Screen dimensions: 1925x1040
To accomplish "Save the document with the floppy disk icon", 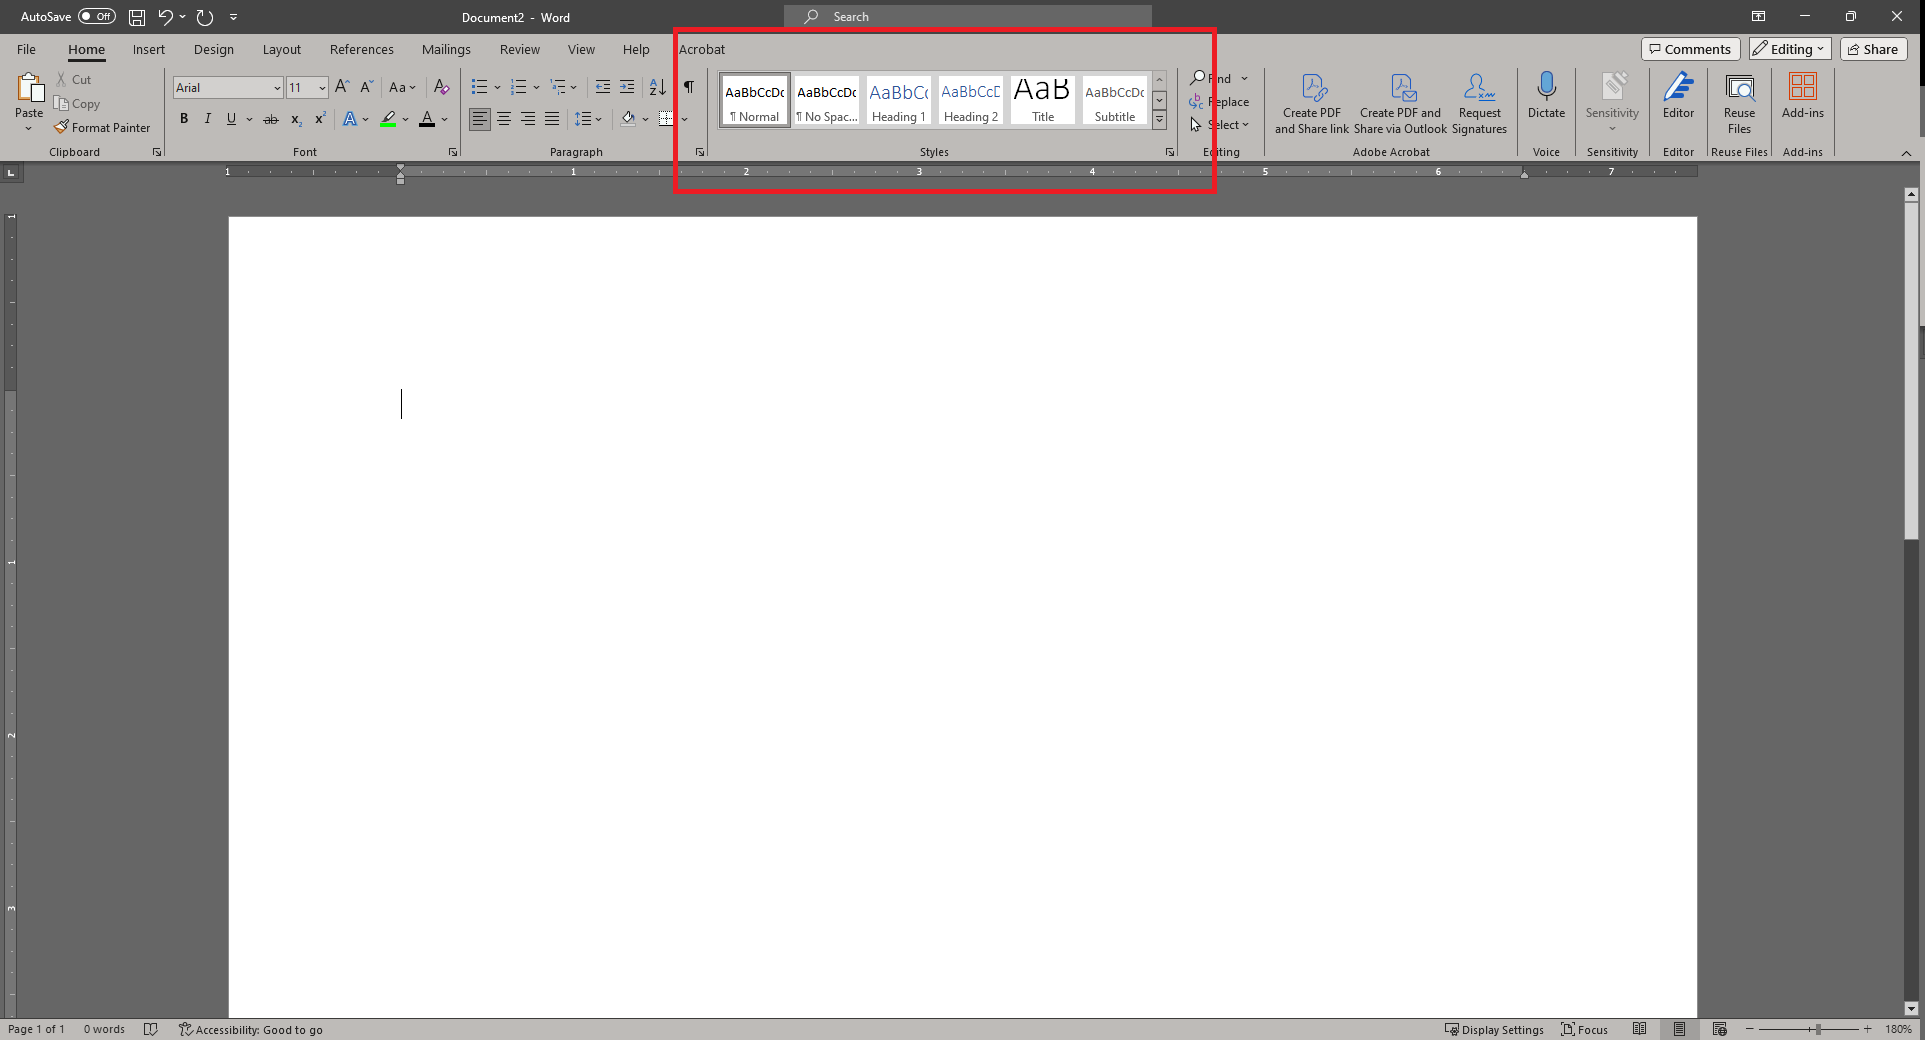I will coord(137,17).
